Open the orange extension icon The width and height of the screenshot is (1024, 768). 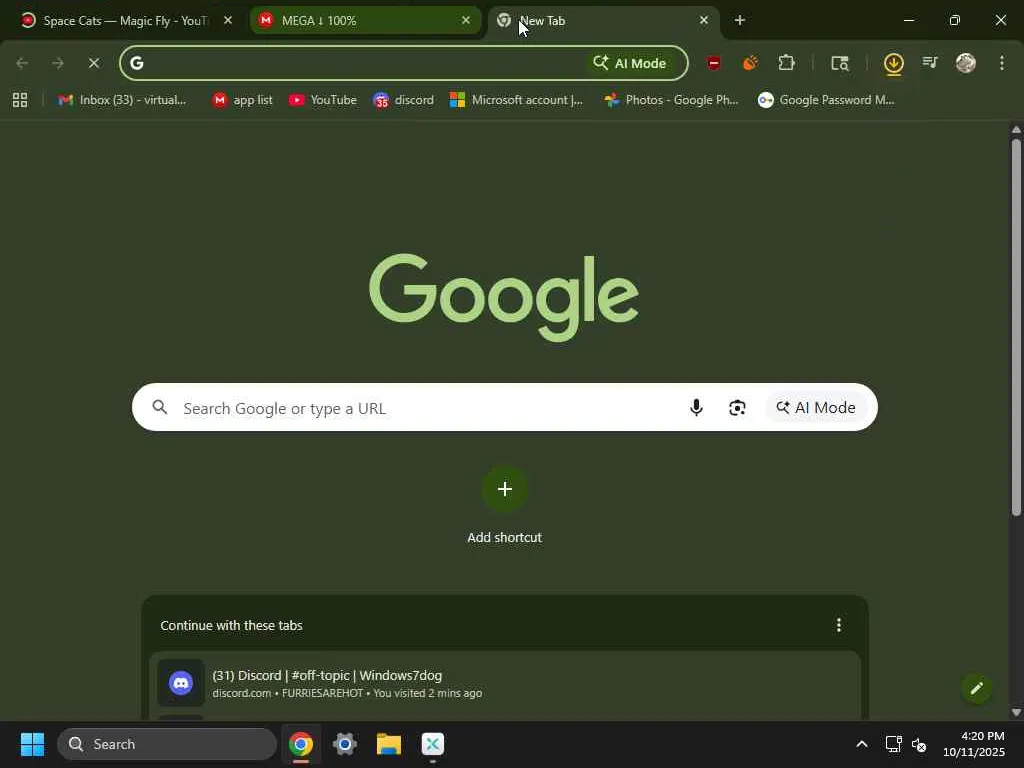pyautogui.click(x=750, y=63)
